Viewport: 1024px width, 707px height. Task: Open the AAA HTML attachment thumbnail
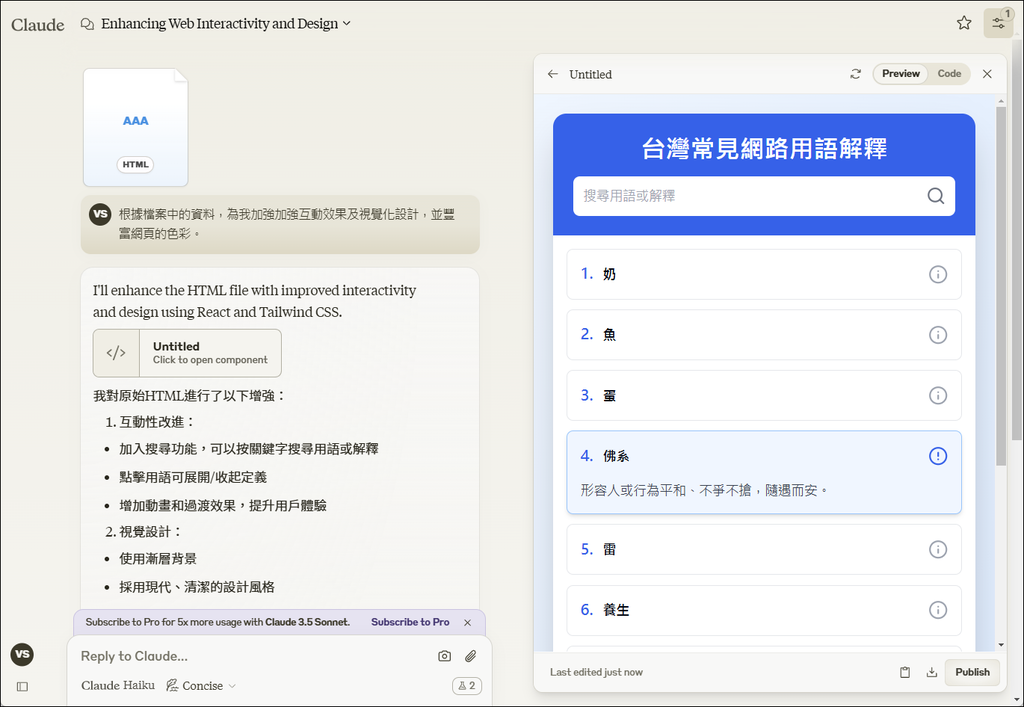point(135,127)
